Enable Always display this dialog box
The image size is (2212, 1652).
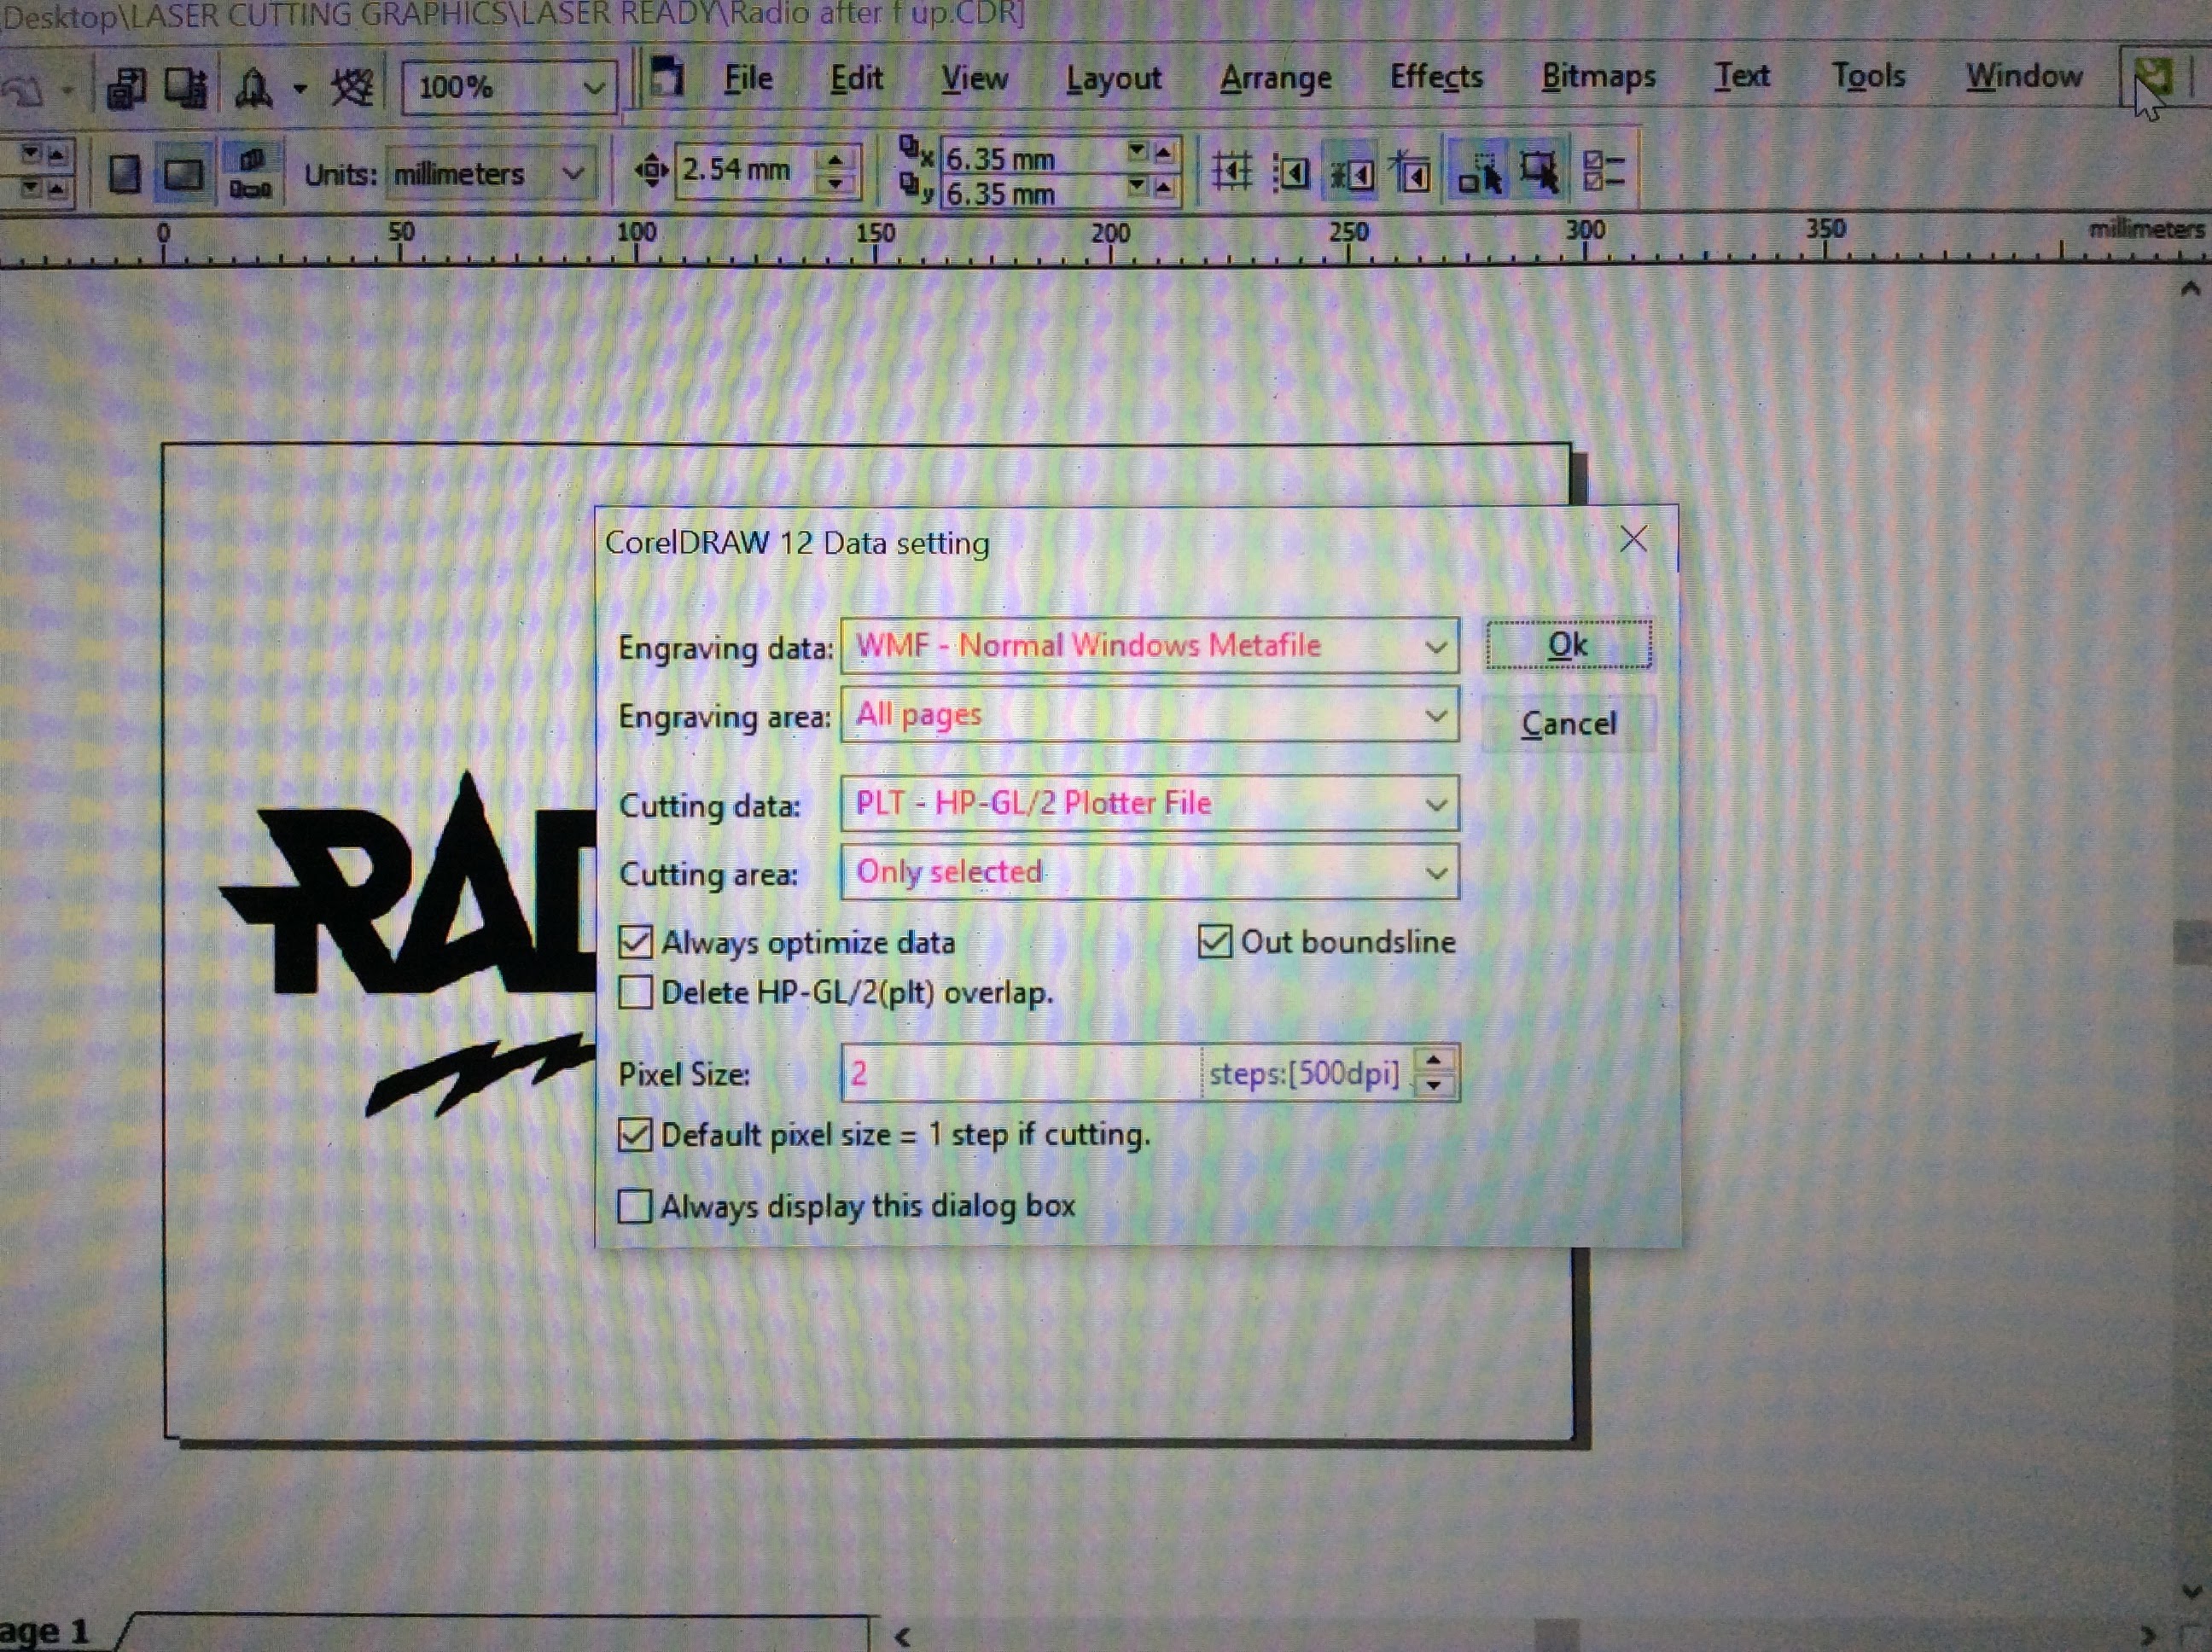[x=635, y=1206]
